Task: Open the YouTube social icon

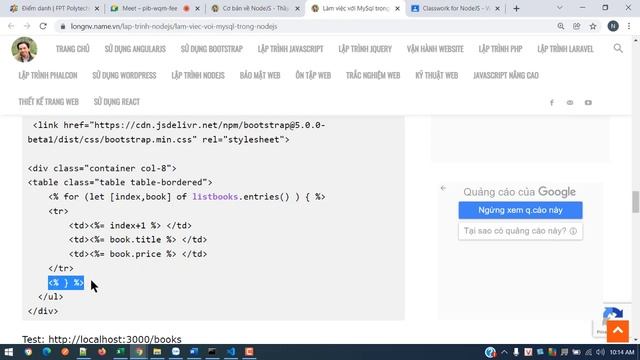Action: (588, 102)
